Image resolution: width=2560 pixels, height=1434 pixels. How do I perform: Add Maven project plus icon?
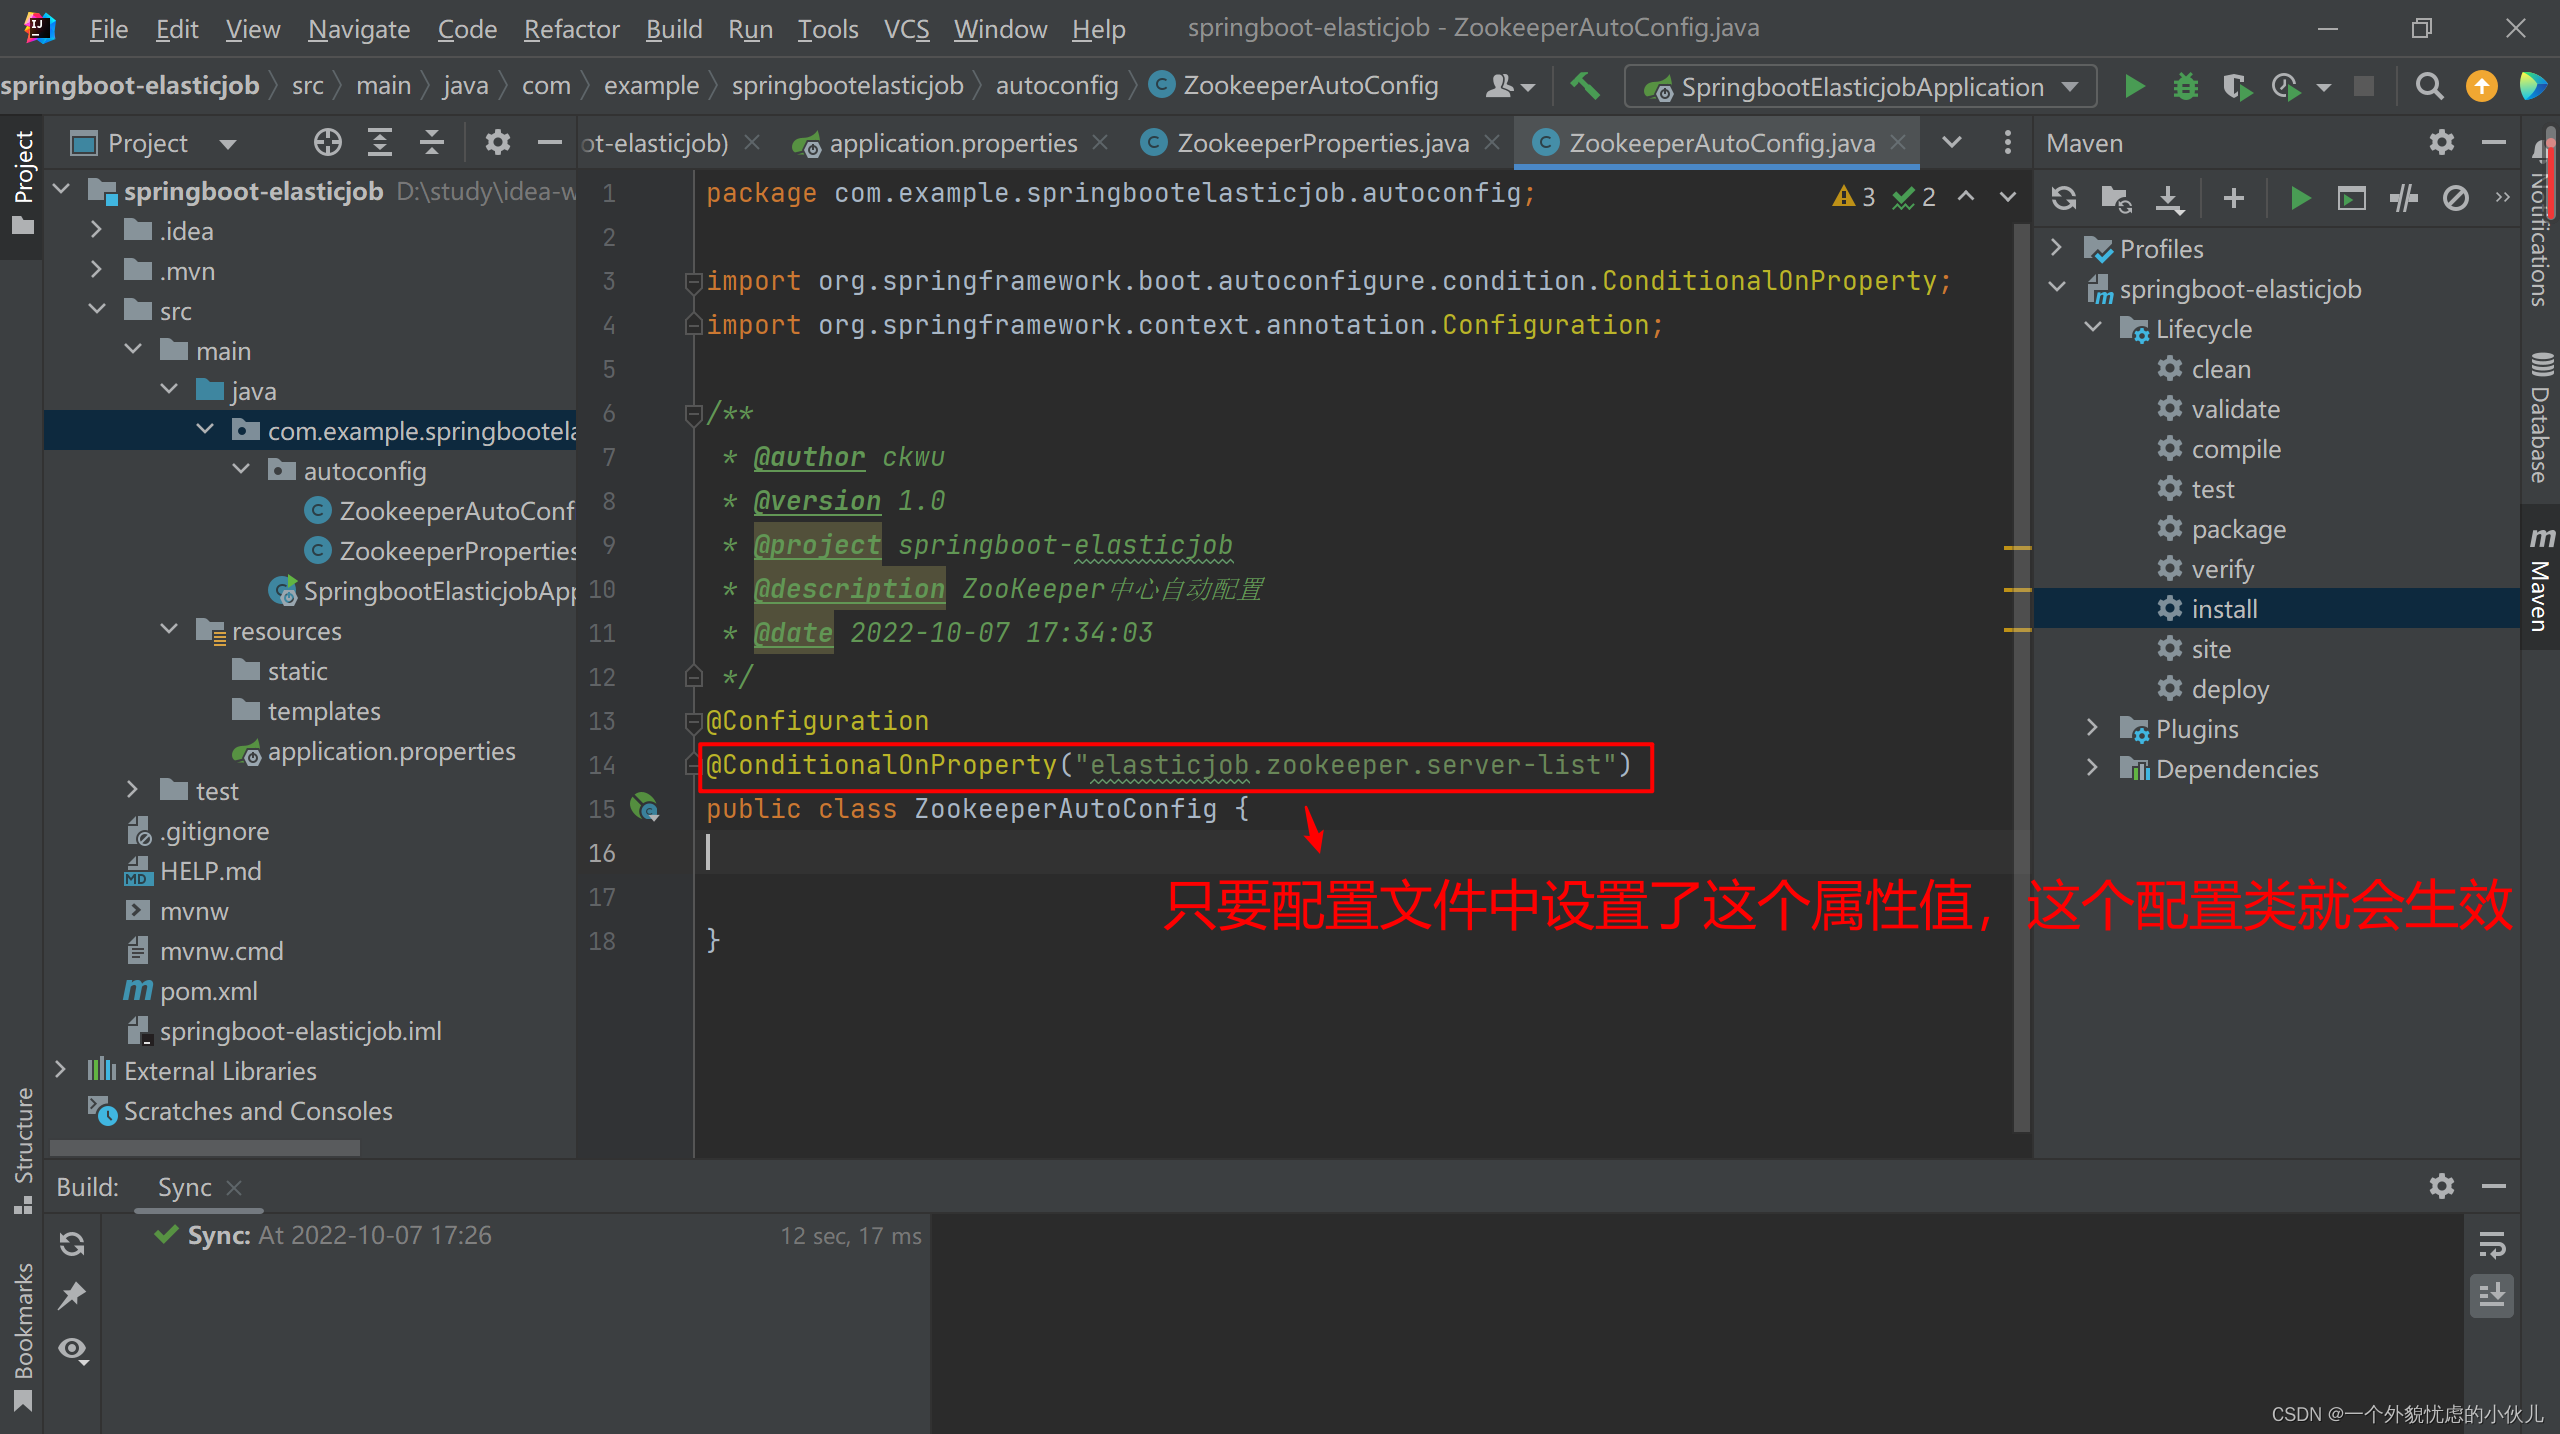coord(2233,198)
